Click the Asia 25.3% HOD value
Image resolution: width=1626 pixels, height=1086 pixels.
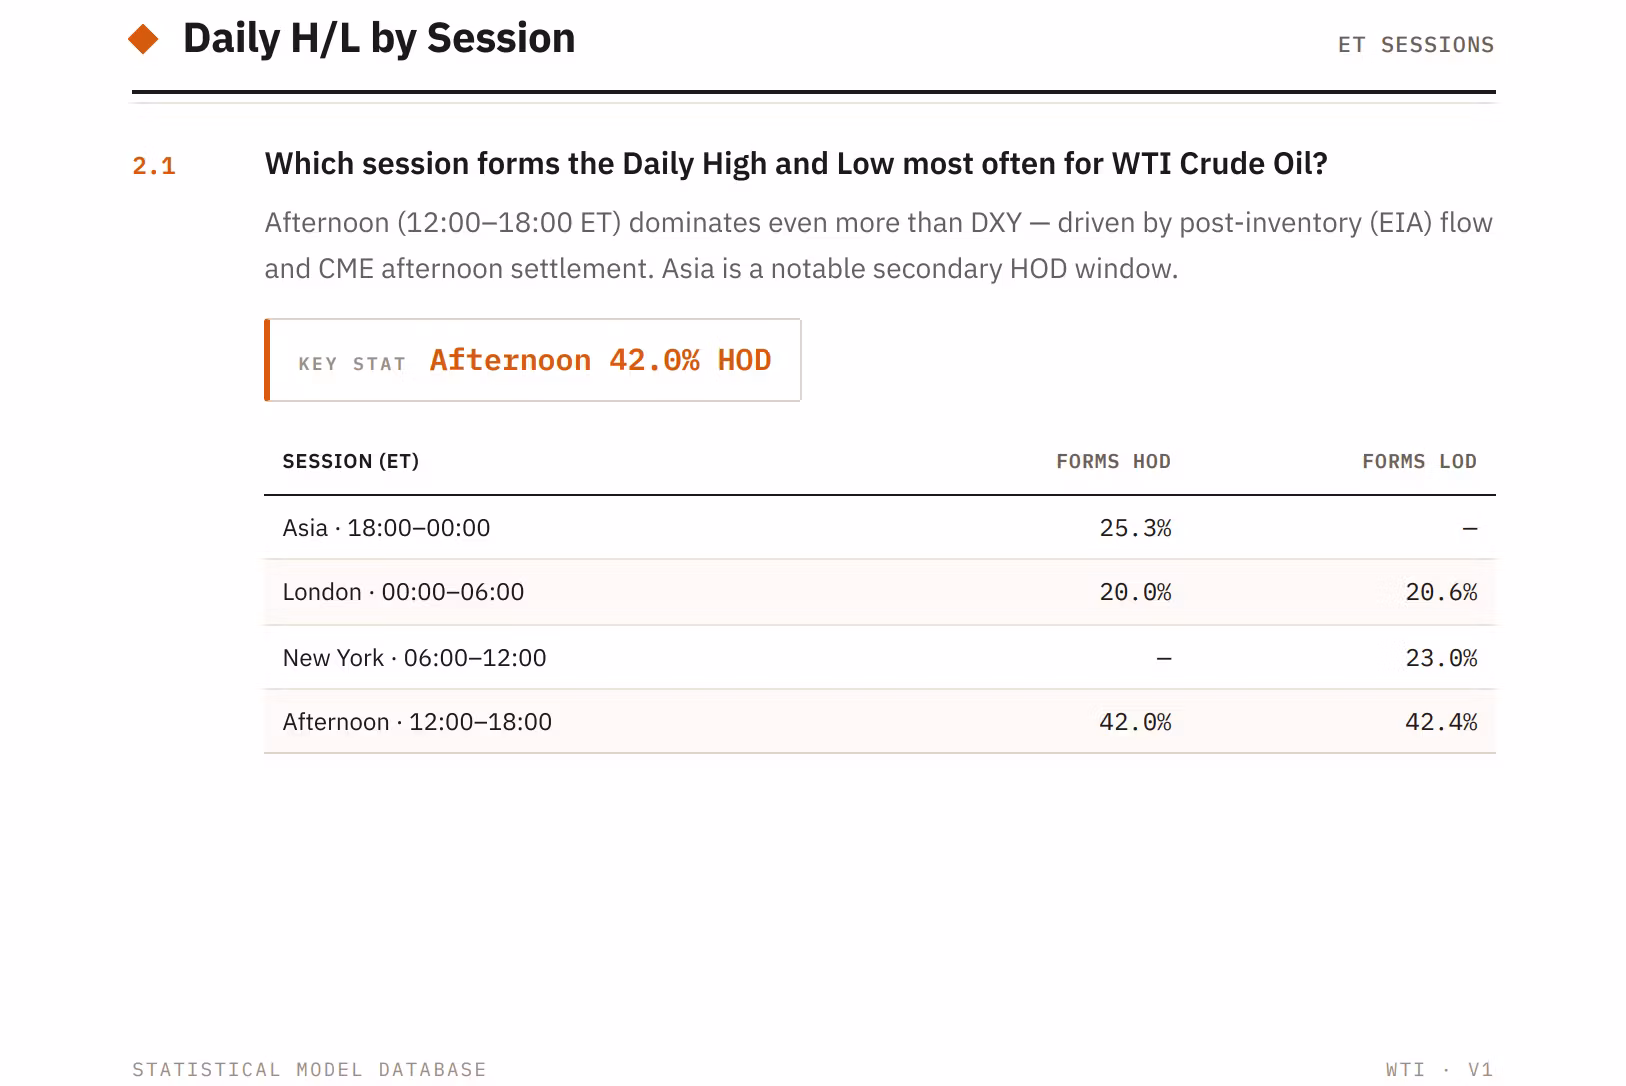pyautogui.click(x=1135, y=528)
